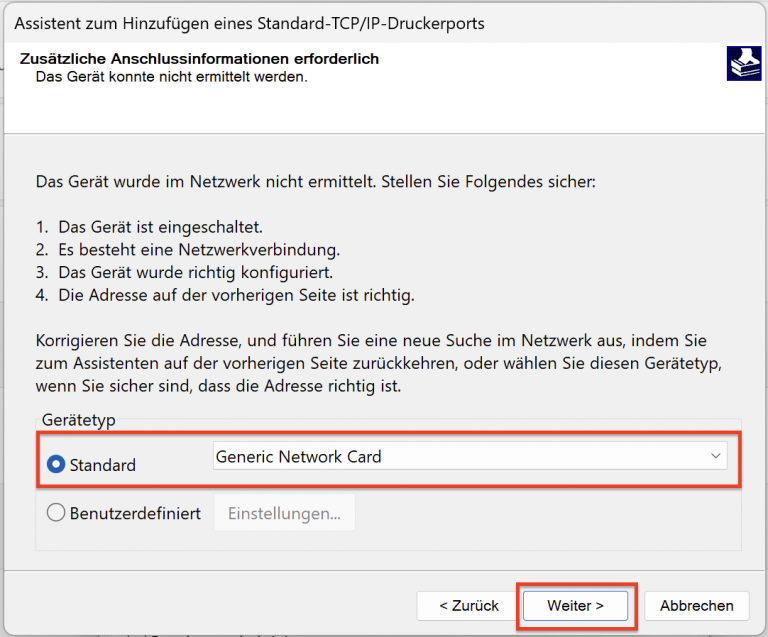Open the Generic Network Card combo box
The image size is (768, 637).
460,457
